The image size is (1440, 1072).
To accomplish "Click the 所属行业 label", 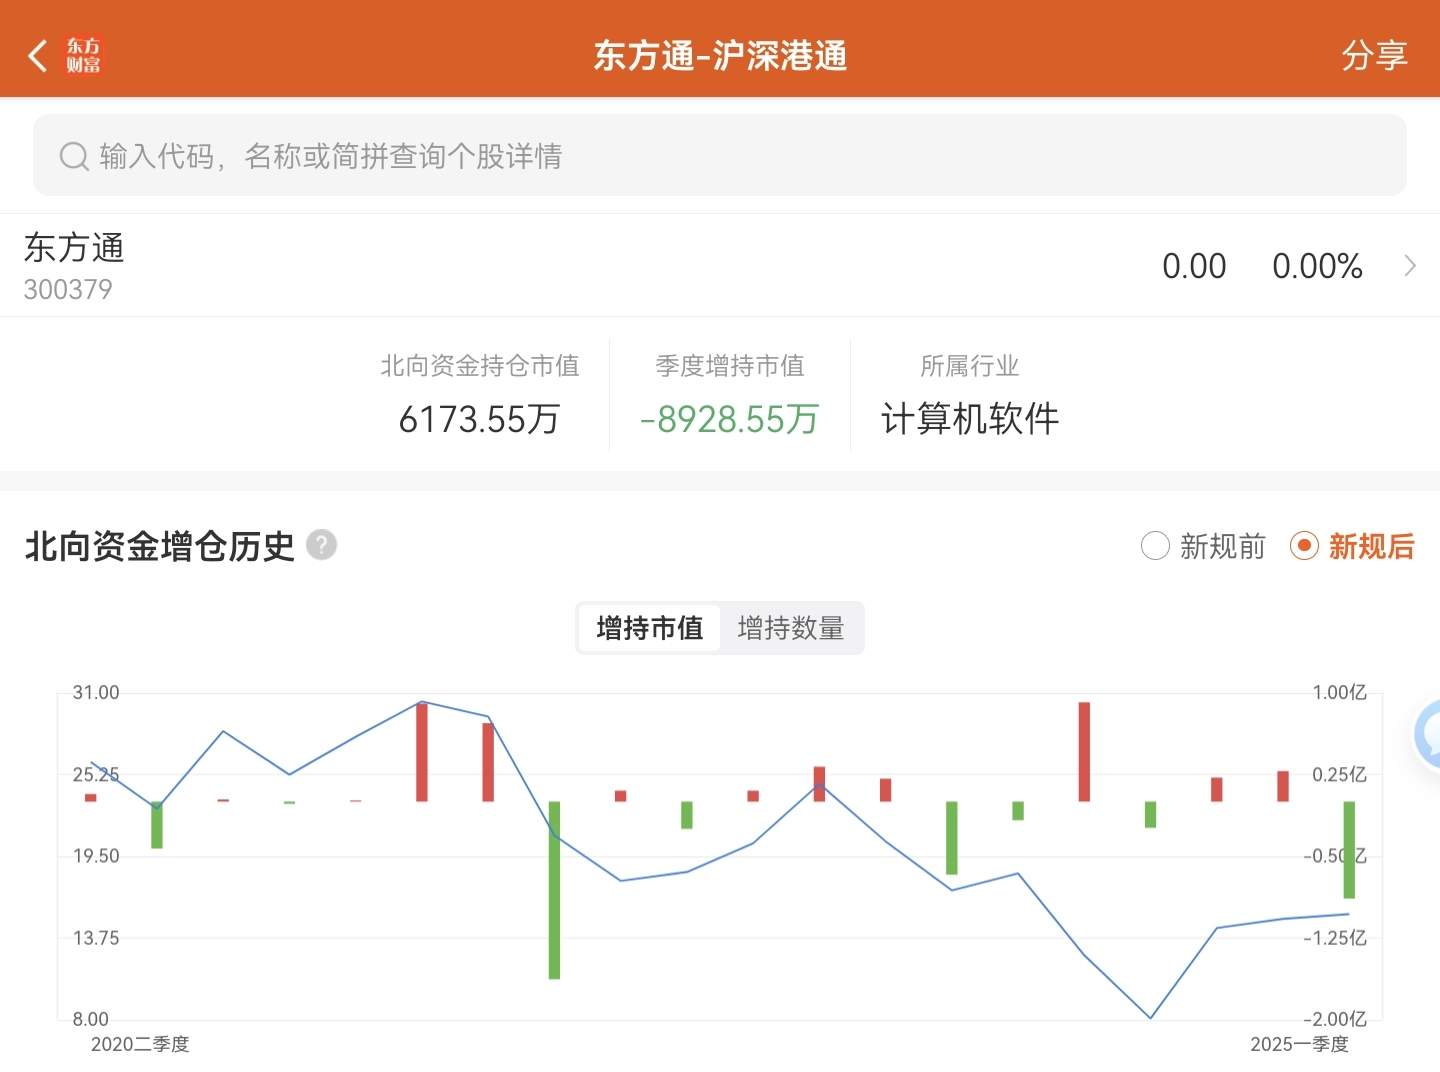I will click(970, 366).
